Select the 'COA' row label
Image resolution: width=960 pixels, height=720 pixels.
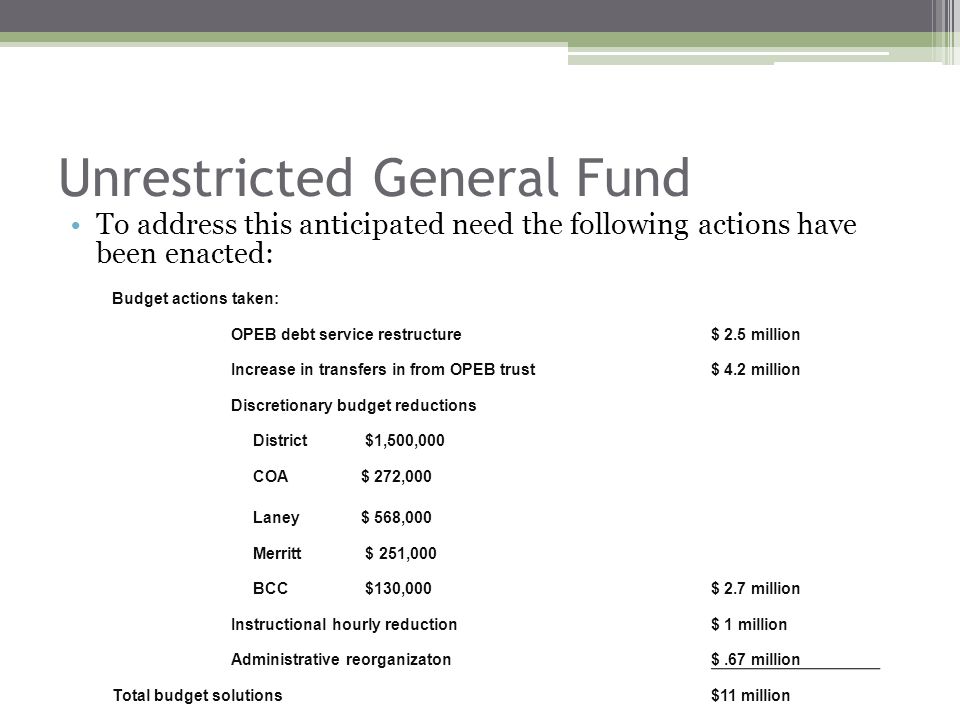click(x=270, y=476)
